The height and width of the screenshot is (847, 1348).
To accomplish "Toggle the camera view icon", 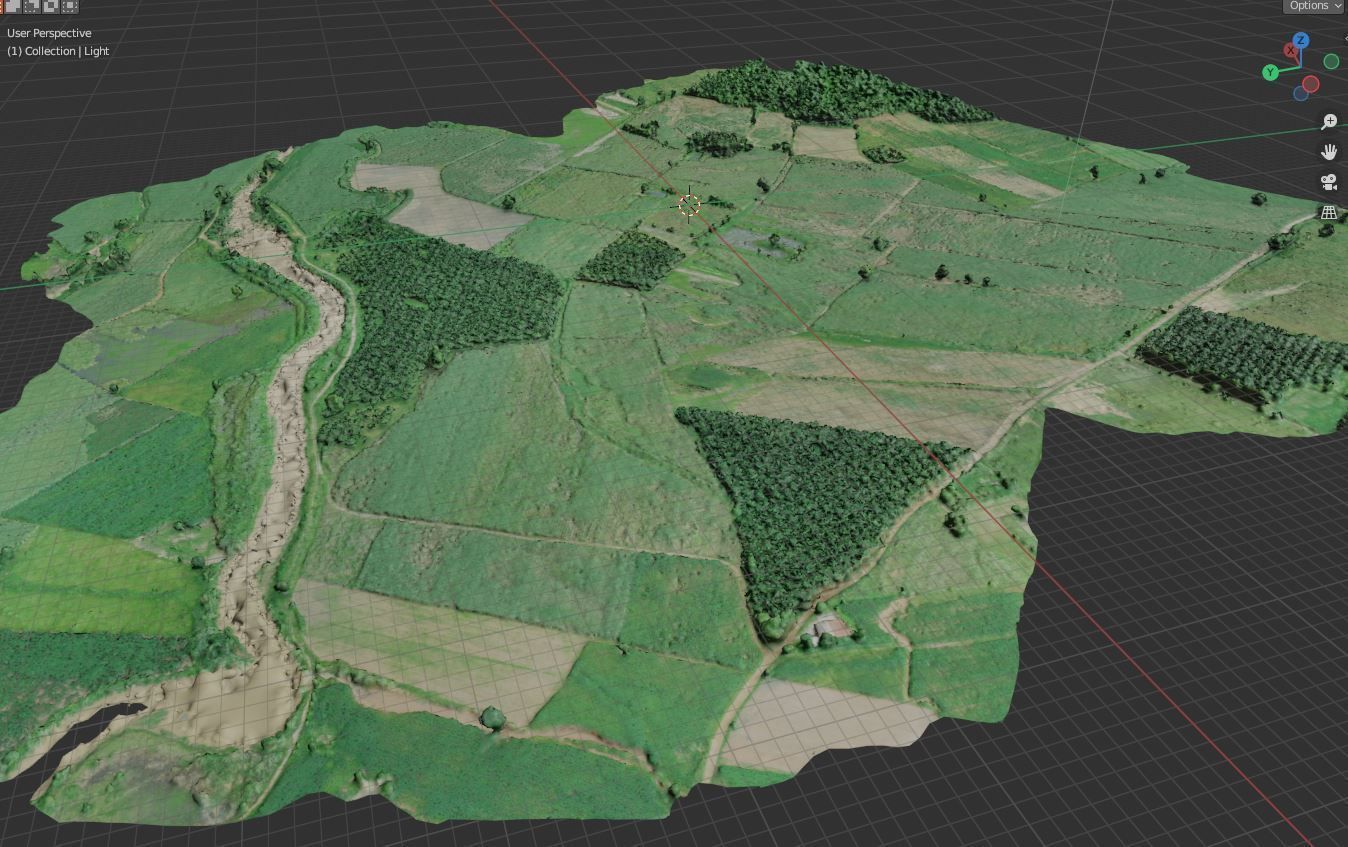I will click(x=1329, y=182).
